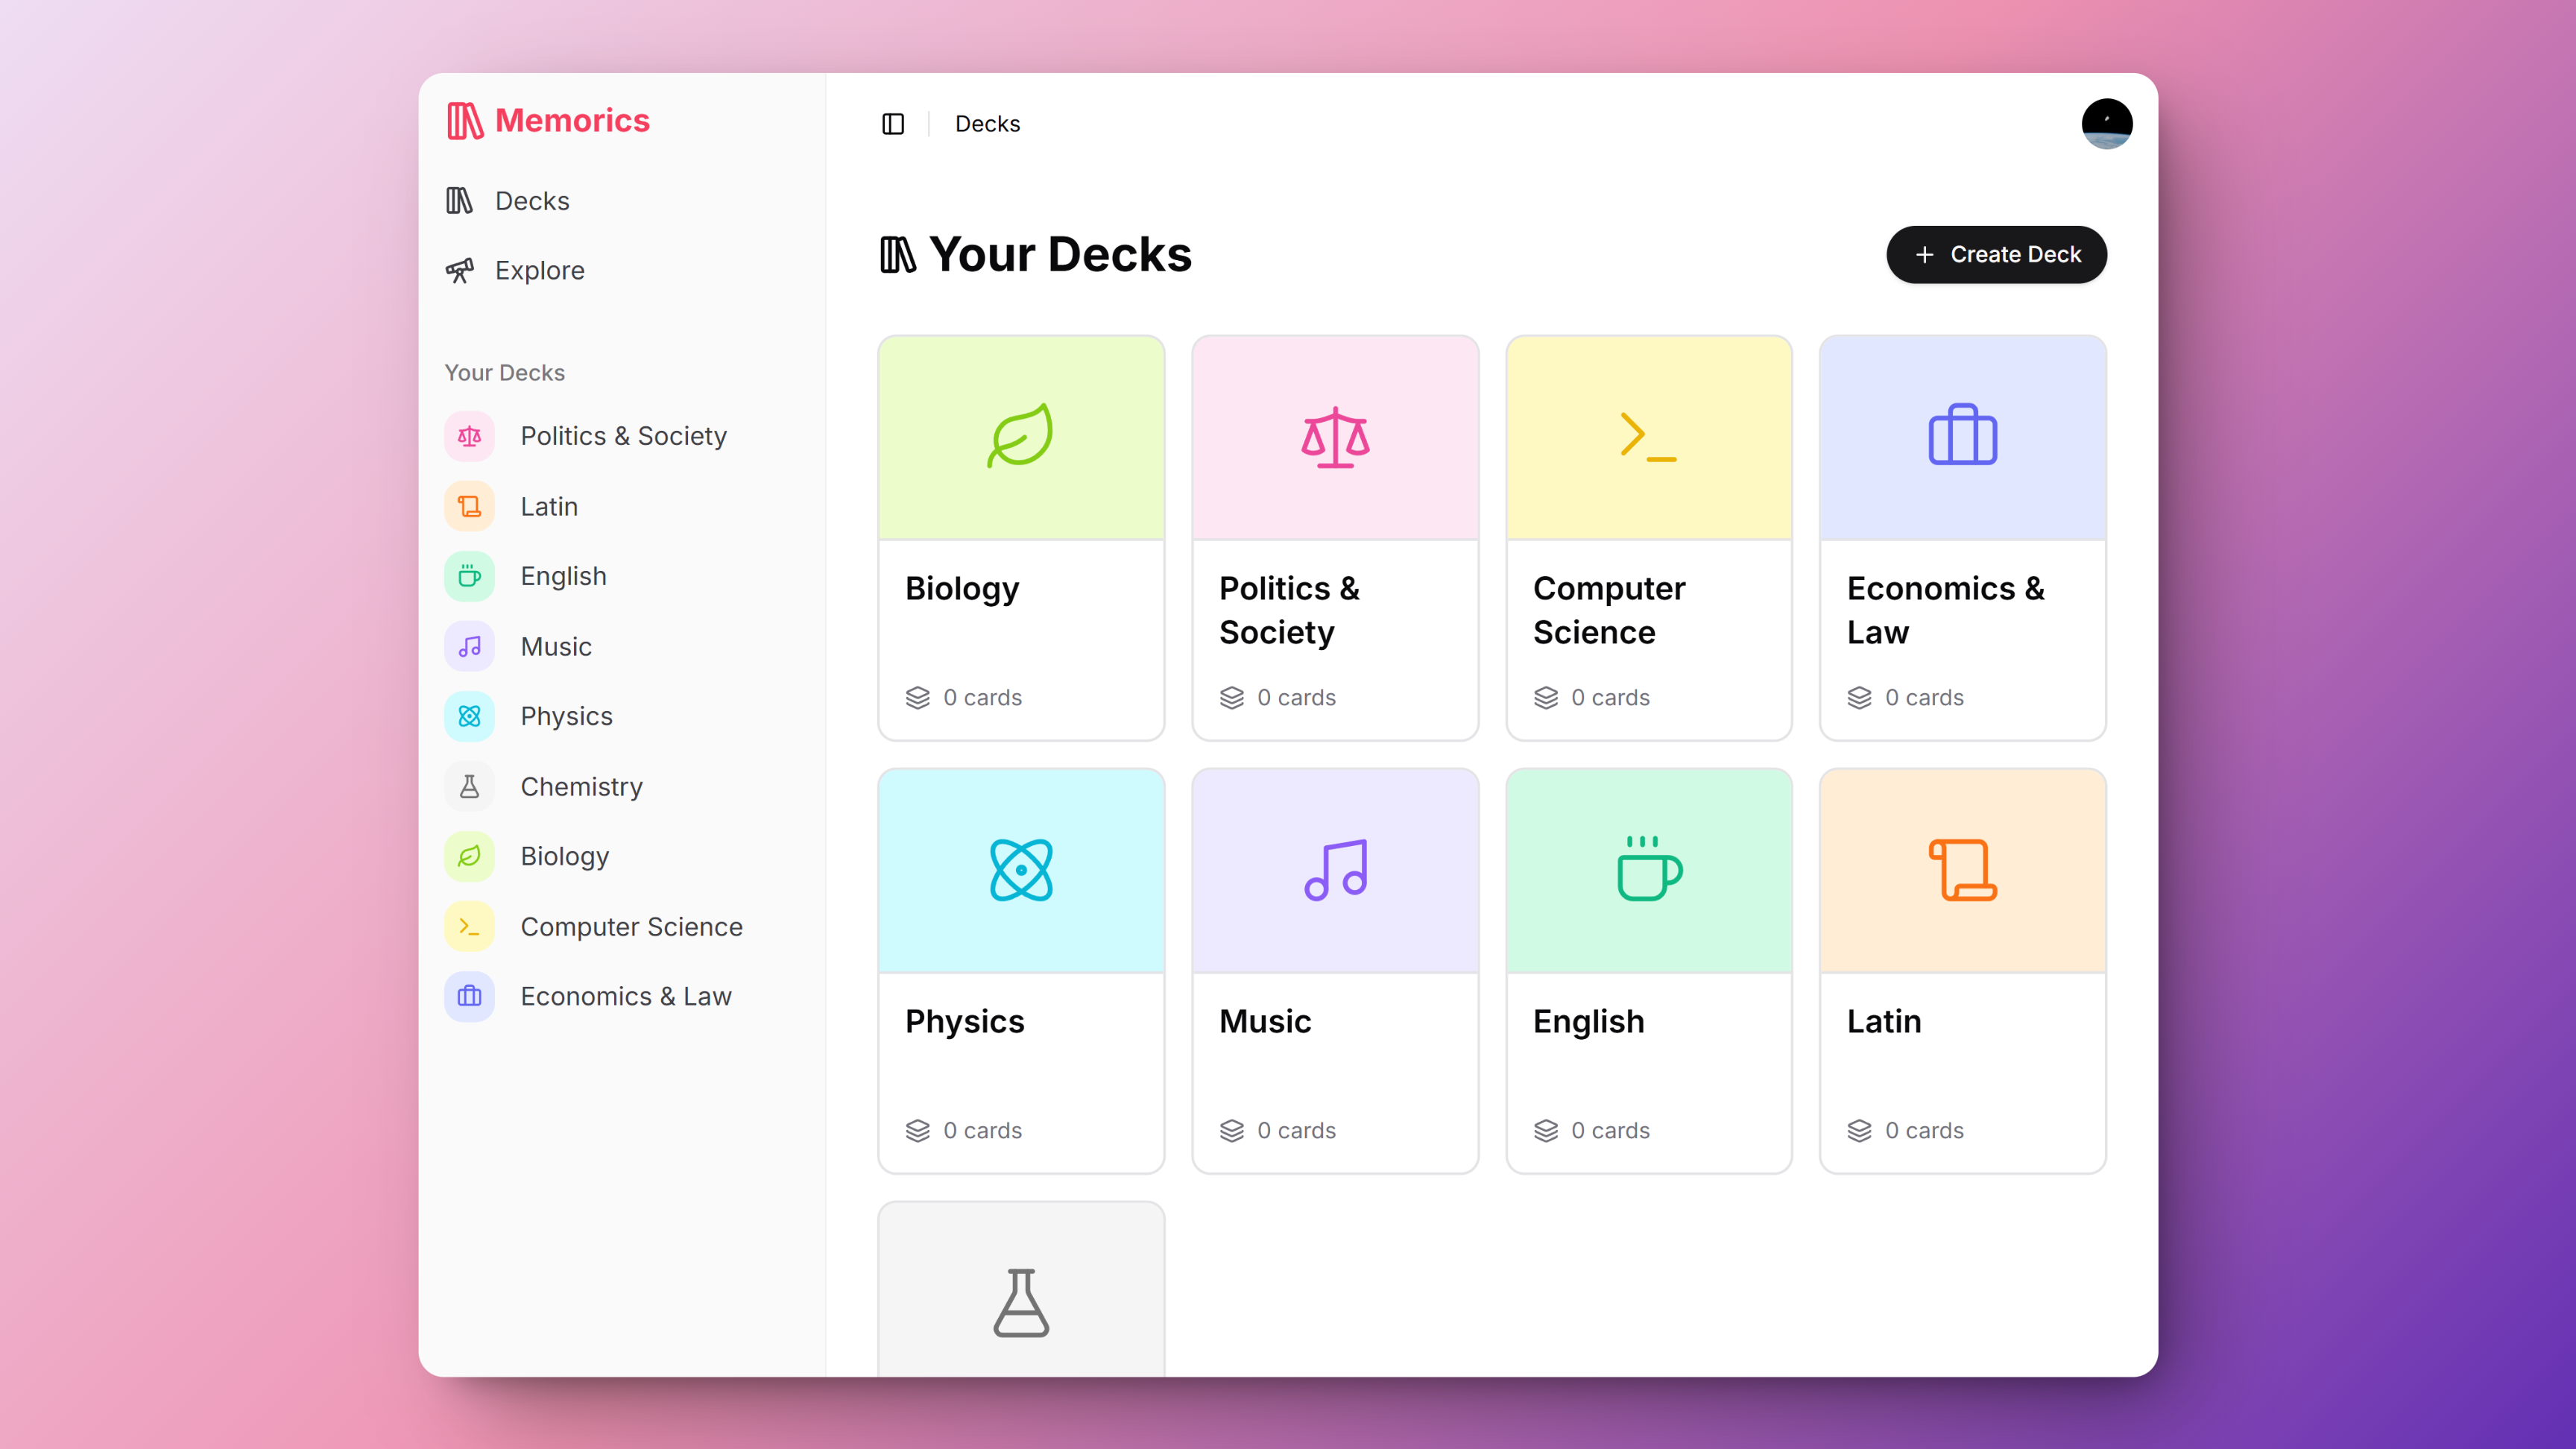
Task: Open the Latin deck card
Action: pos(1962,971)
